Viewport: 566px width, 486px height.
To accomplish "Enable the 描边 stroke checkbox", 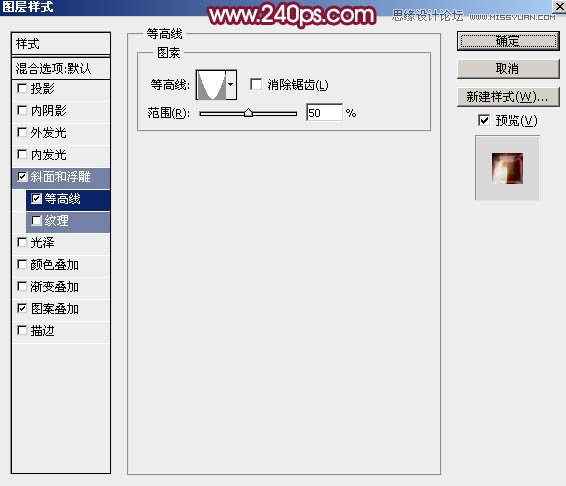I will [22, 330].
